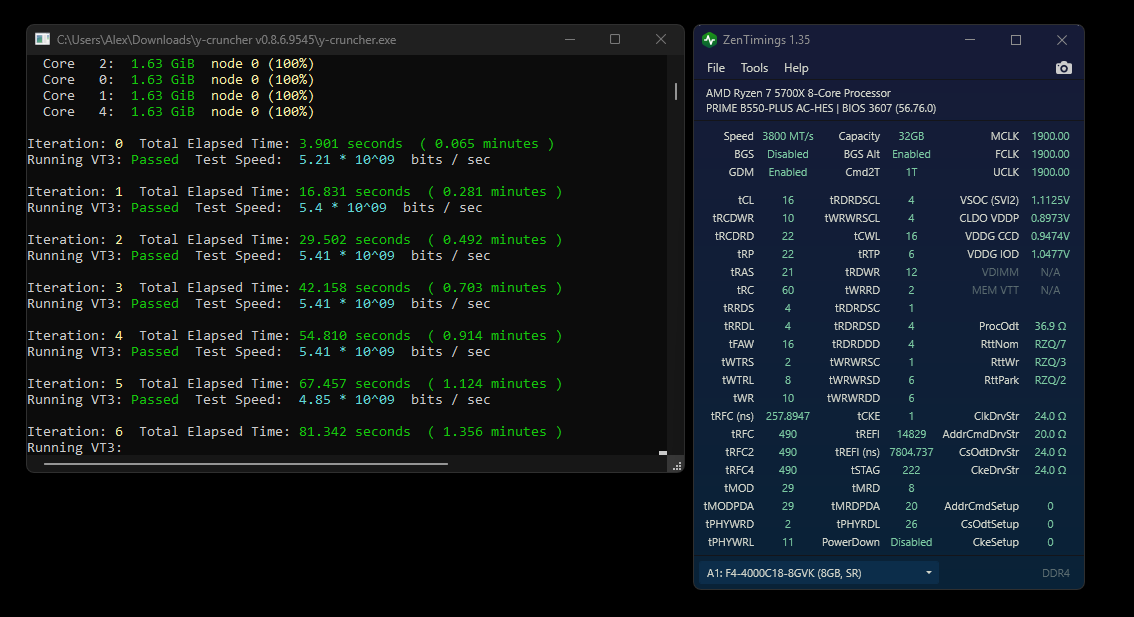The image size is (1134, 617).
Task: Click the tWTRL value 8
Action: (788, 380)
